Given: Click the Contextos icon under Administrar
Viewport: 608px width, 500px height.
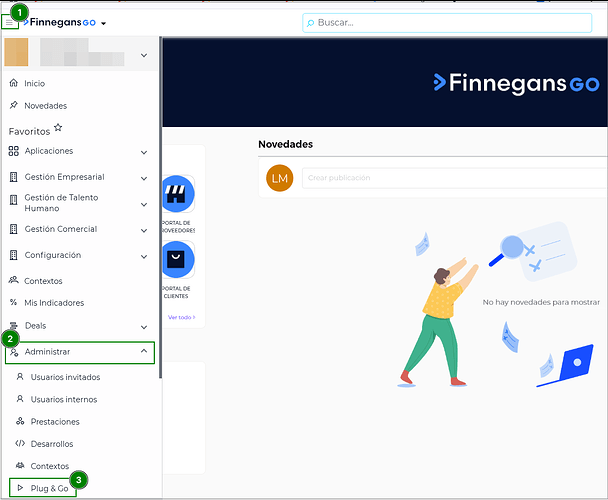Looking at the screenshot, I should pos(20,465).
